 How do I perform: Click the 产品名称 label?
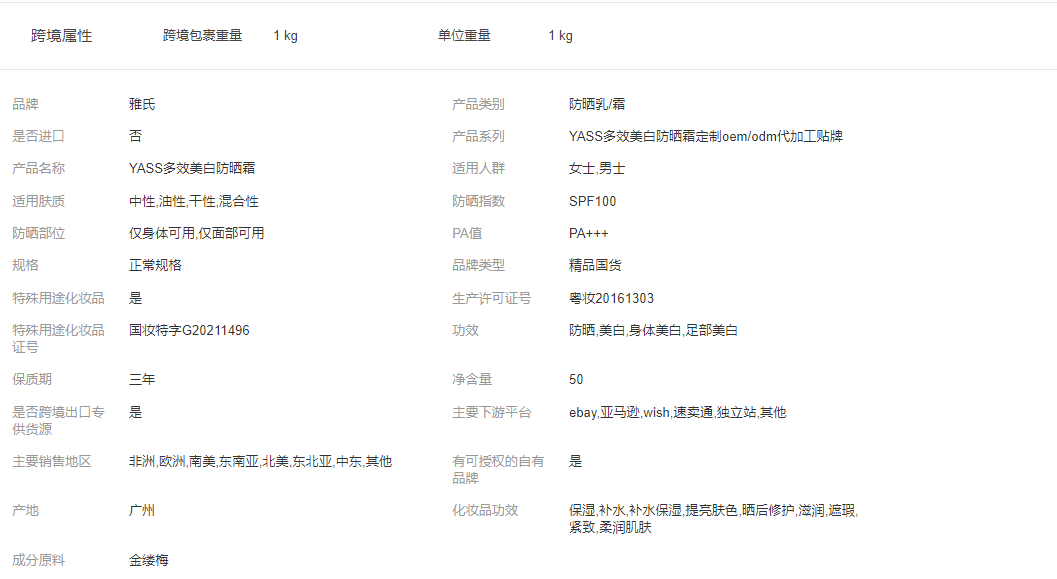click(x=38, y=168)
